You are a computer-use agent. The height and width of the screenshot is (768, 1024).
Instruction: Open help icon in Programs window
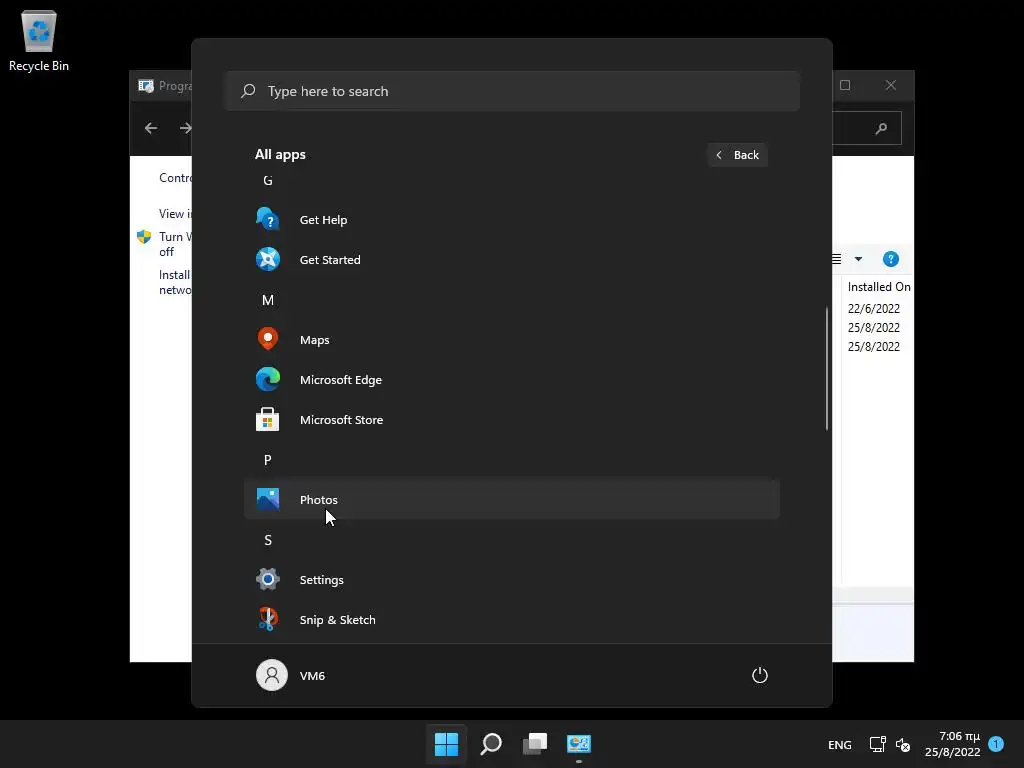(890, 259)
